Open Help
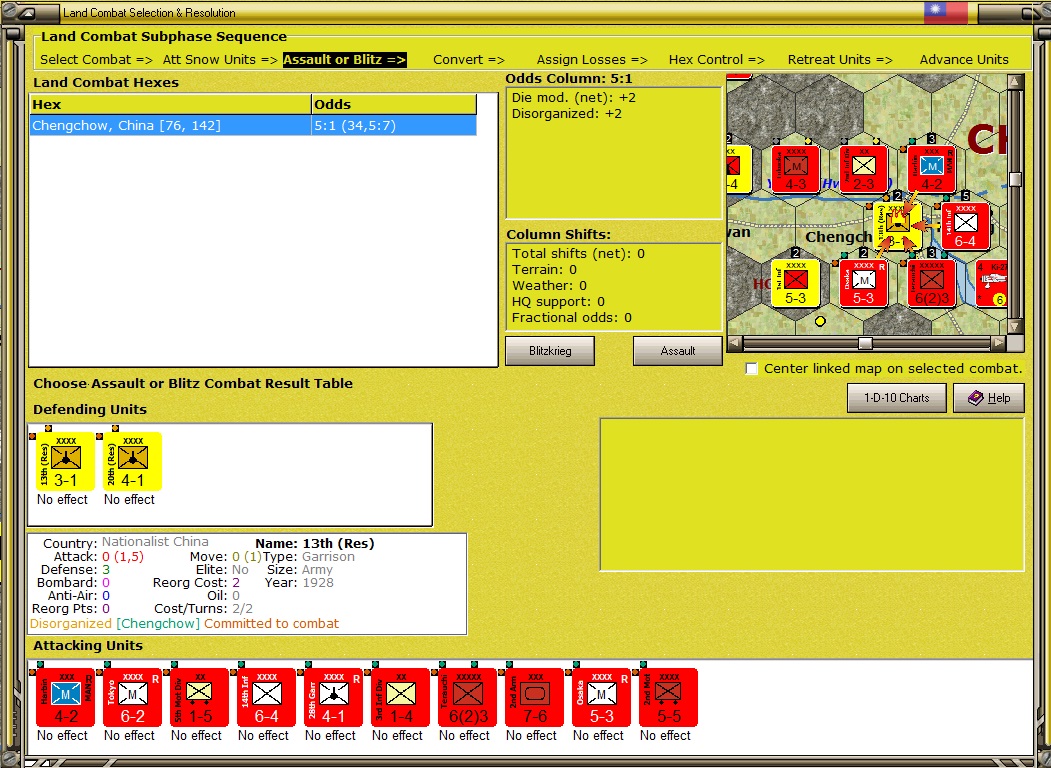This screenshot has width=1051, height=768. 989,398
